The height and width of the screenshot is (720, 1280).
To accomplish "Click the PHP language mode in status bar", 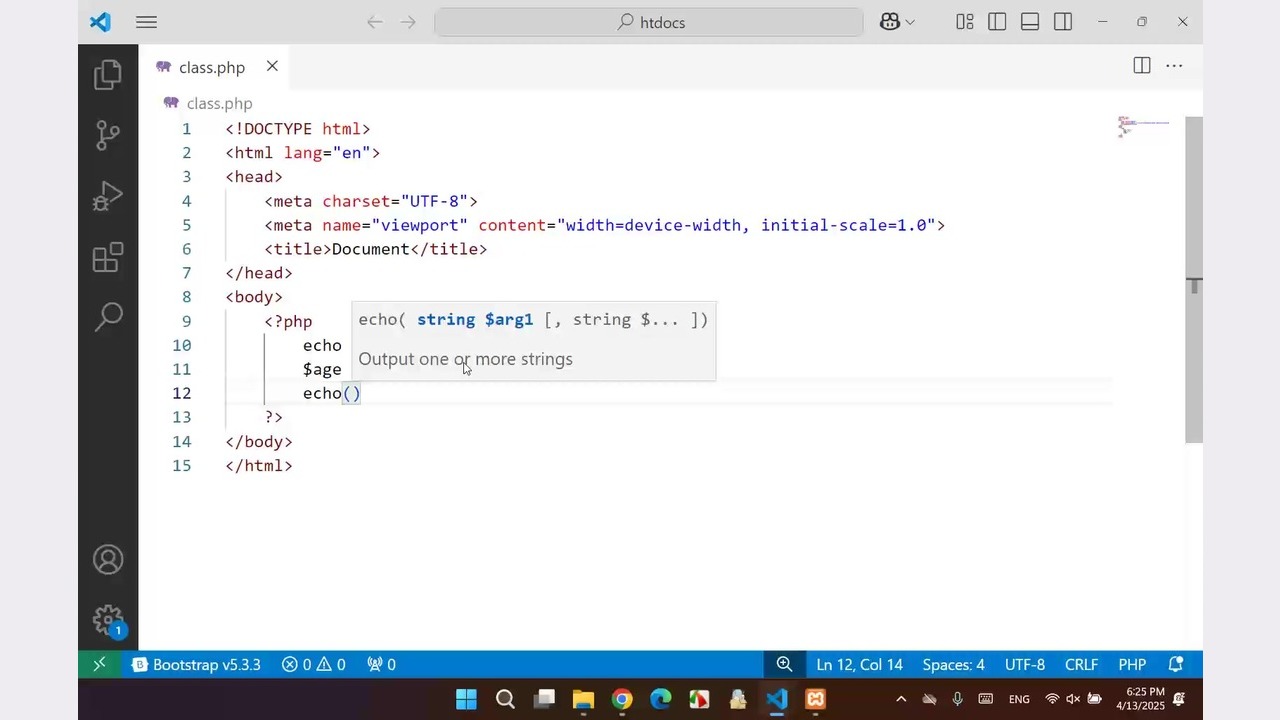I will pos(1132,665).
